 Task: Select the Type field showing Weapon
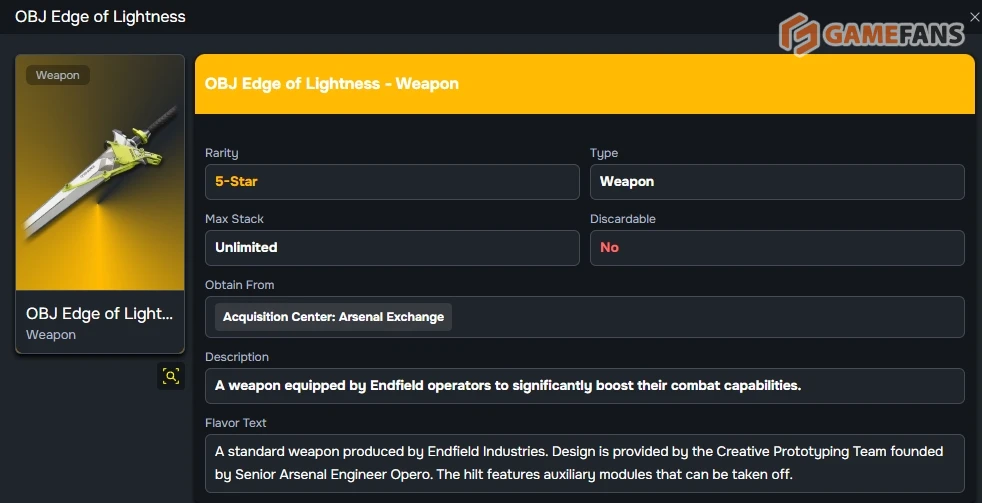point(777,182)
